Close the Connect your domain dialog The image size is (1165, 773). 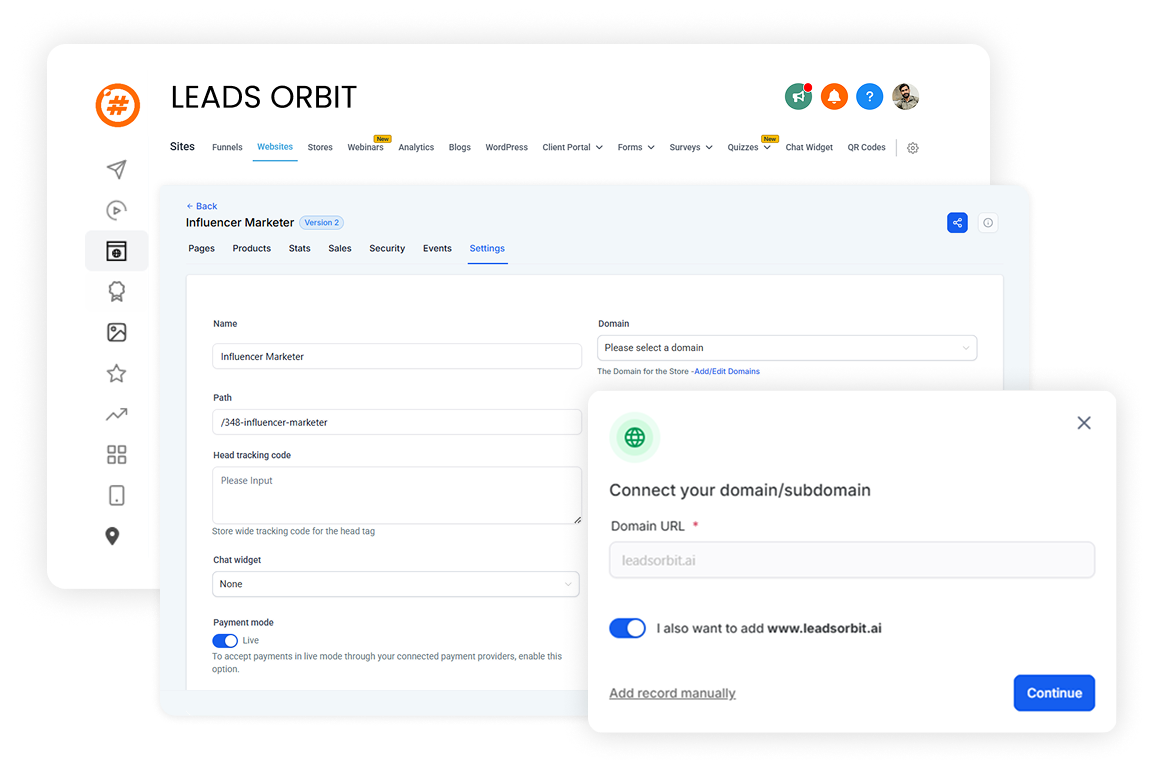point(1084,423)
